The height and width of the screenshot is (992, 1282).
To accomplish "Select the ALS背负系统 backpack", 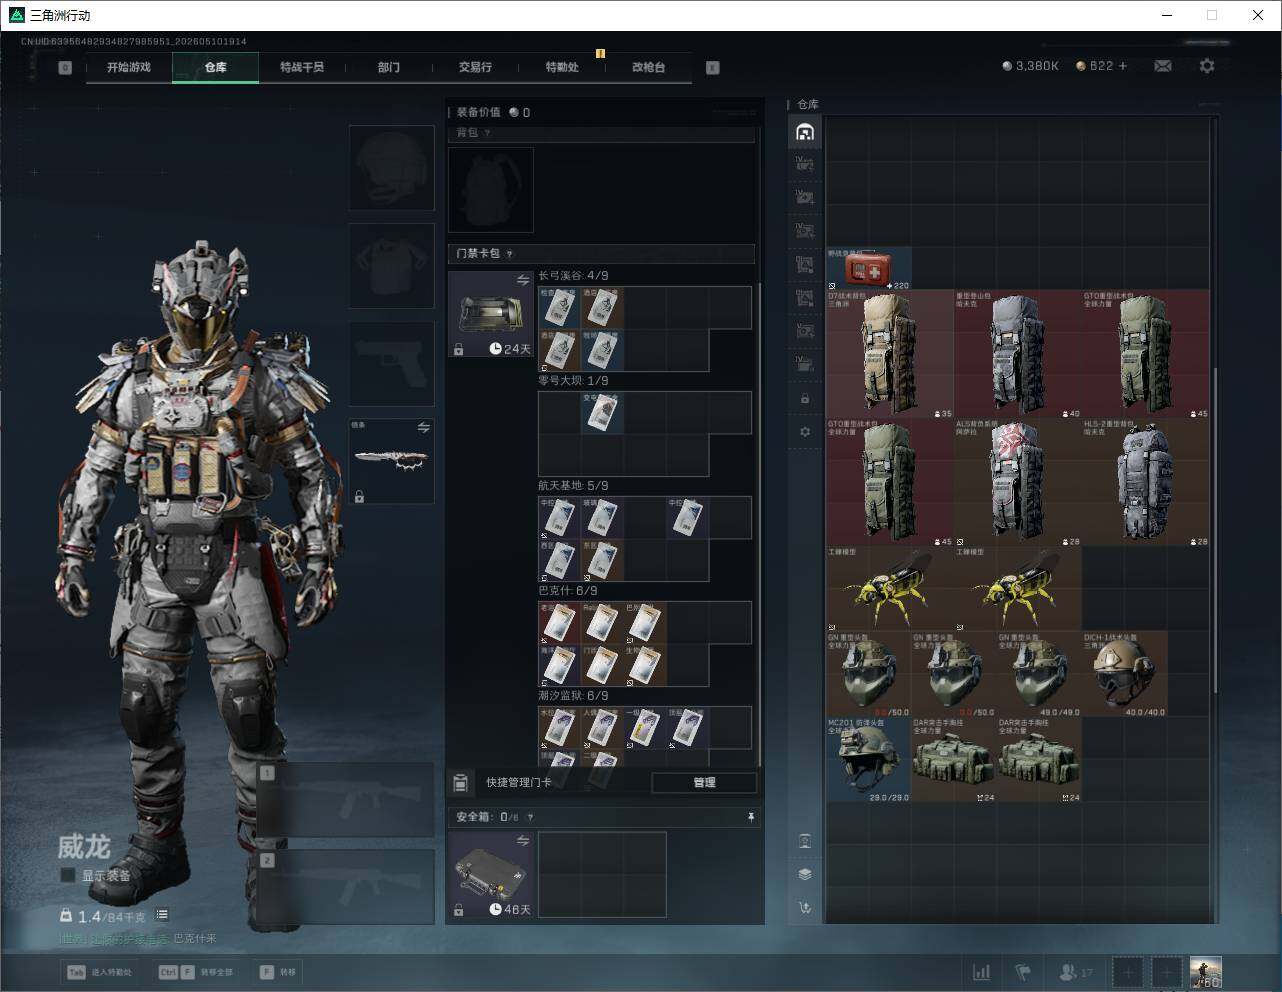I will [x=1018, y=482].
